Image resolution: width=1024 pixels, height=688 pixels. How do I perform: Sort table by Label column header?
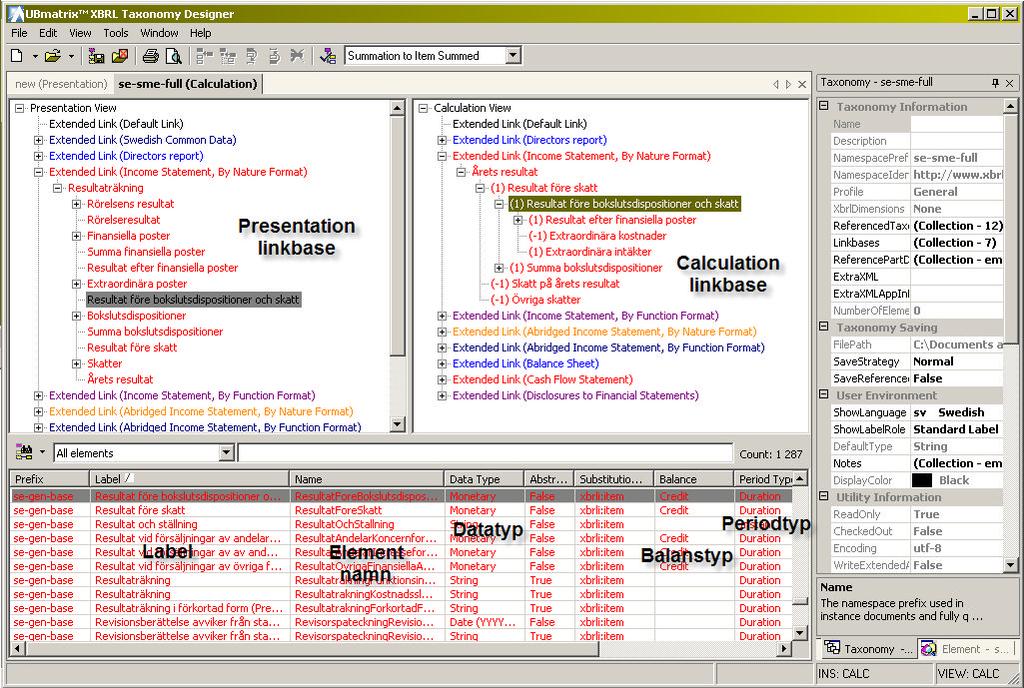point(189,479)
